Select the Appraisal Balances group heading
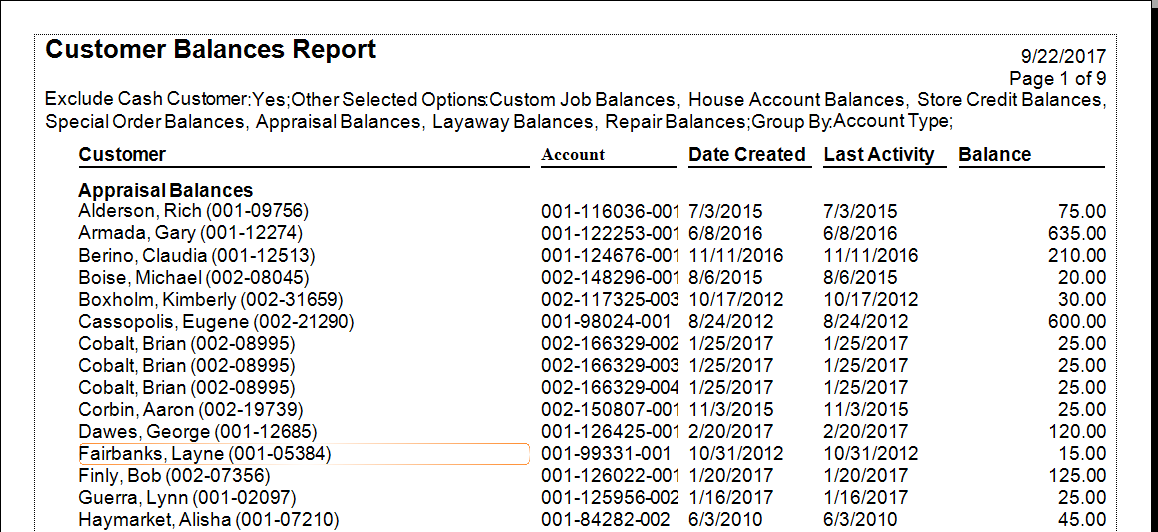1158x532 pixels. pyautogui.click(x=166, y=190)
